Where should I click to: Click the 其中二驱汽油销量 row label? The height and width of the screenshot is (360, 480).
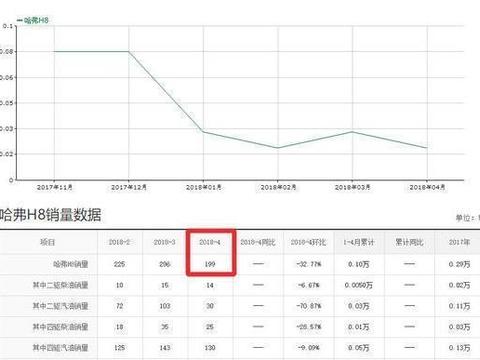tap(60, 306)
